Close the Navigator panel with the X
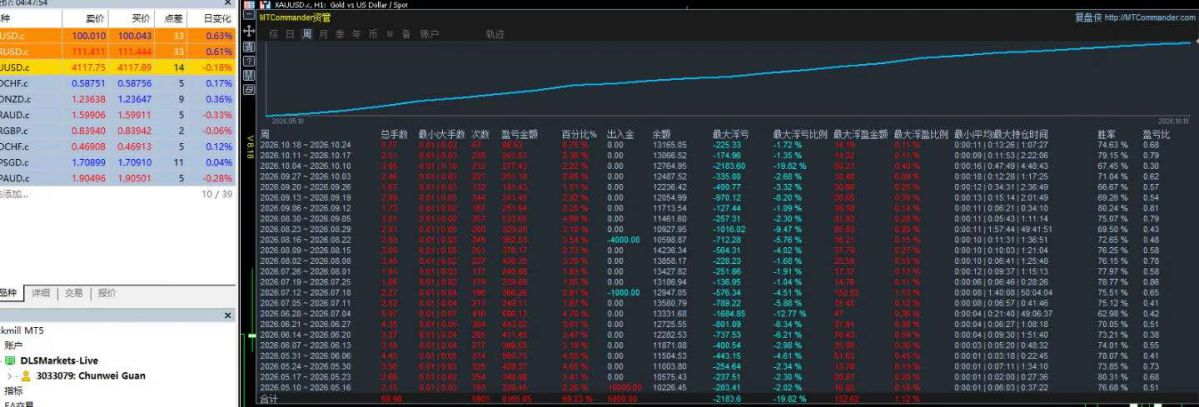 (228, 315)
